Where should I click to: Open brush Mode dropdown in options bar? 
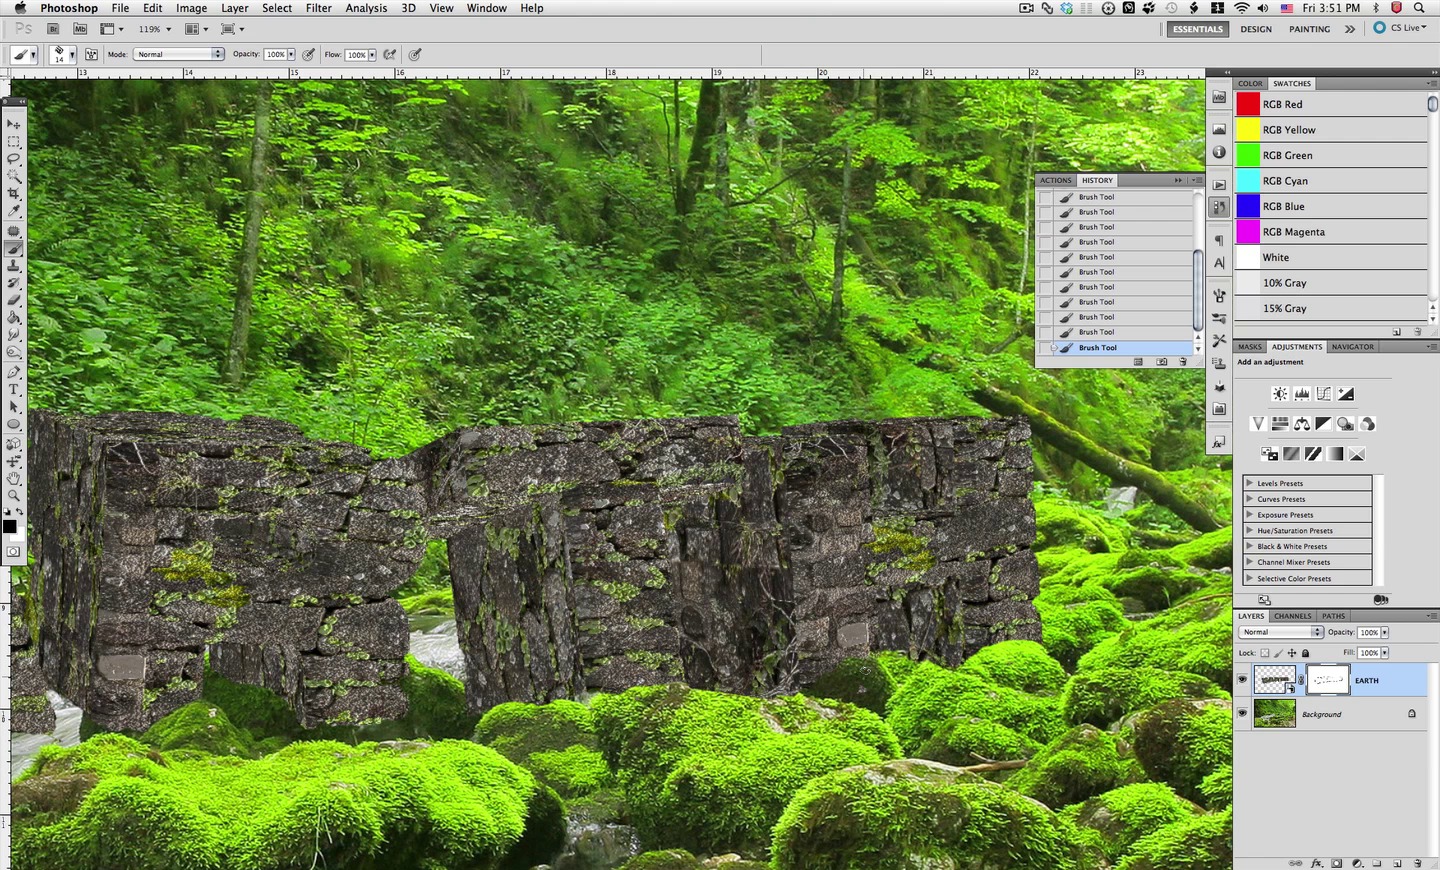pyautogui.click(x=179, y=54)
